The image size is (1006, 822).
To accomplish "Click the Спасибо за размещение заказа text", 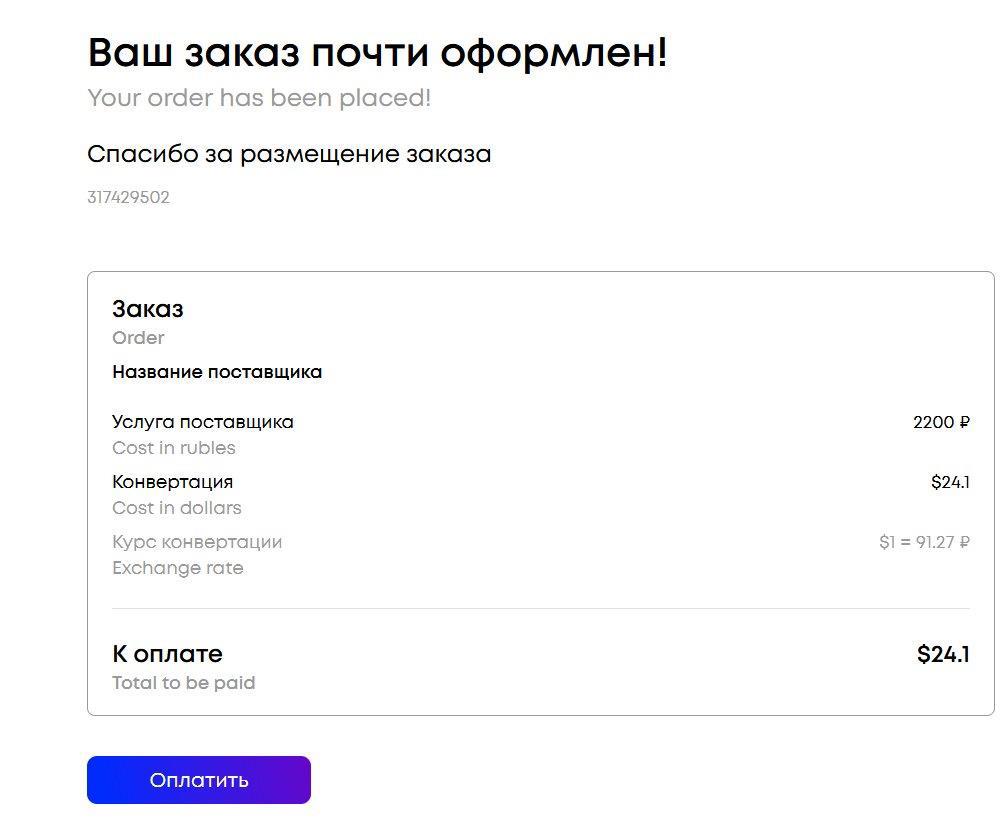I will point(289,155).
